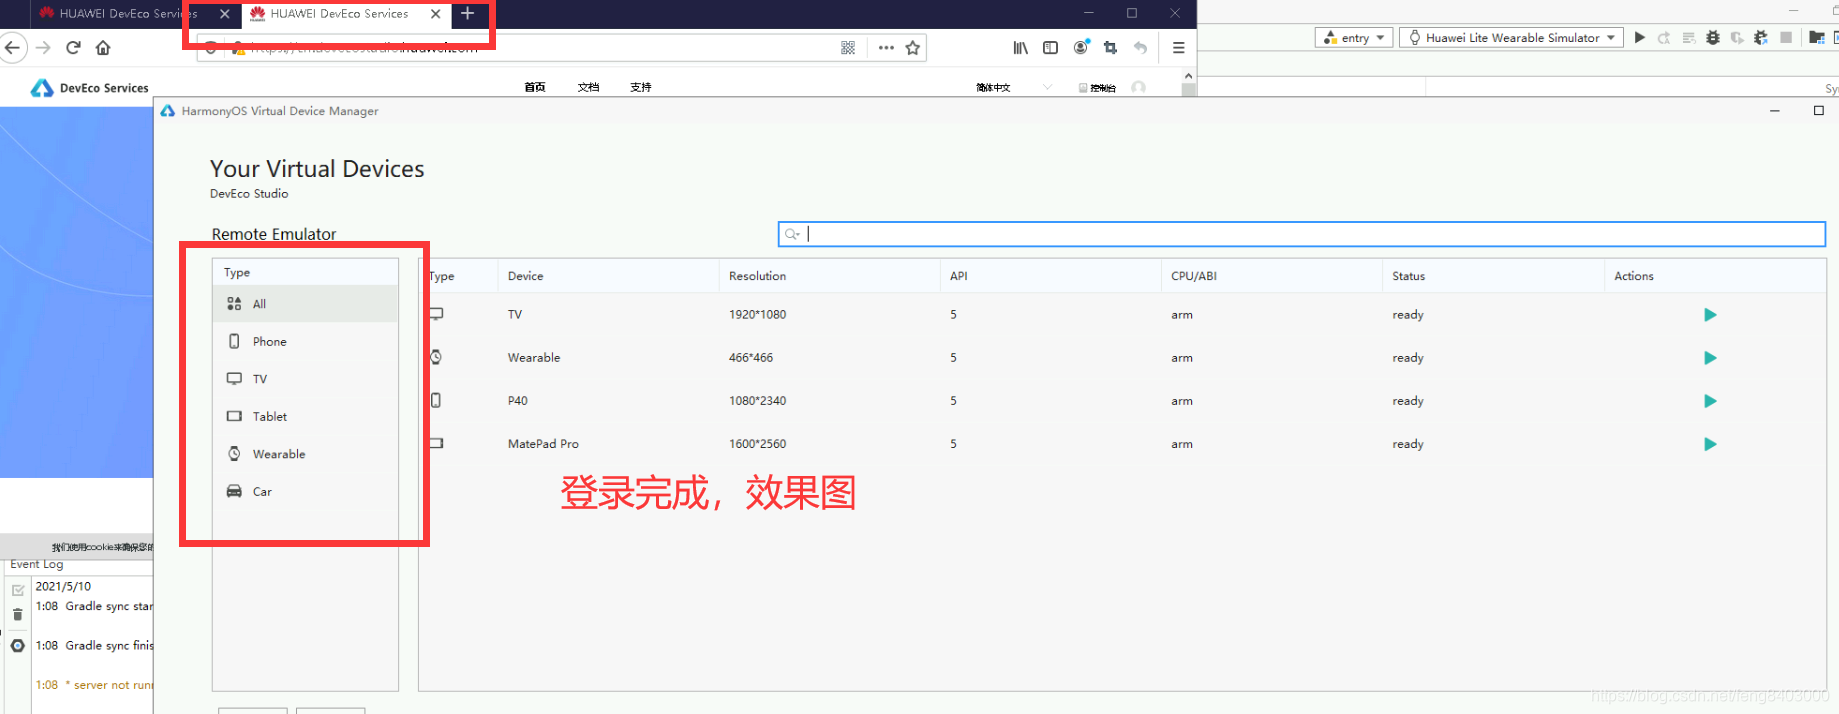1839x714 pixels.
Task: Run the app with IDE run icon
Action: click(x=1639, y=38)
